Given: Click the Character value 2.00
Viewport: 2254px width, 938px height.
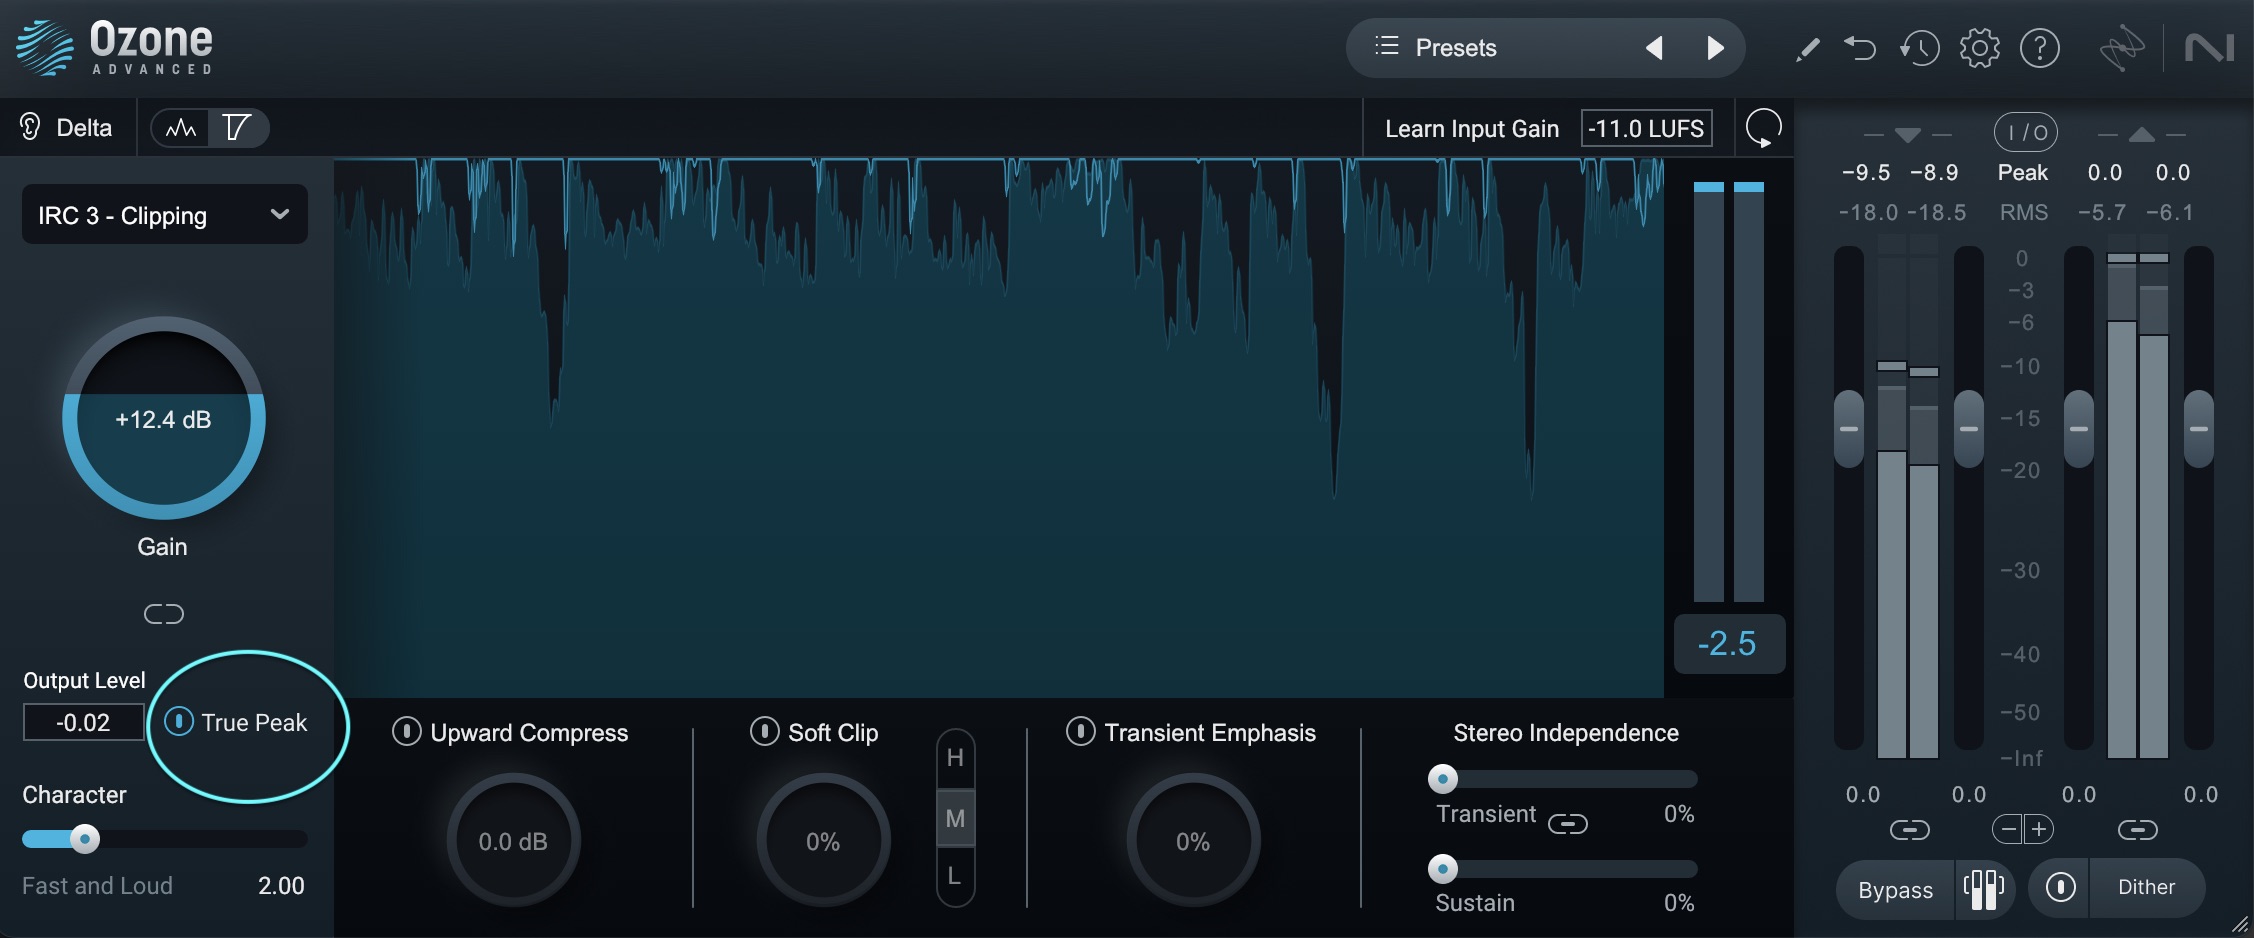Looking at the screenshot, I should click(281, 886).
